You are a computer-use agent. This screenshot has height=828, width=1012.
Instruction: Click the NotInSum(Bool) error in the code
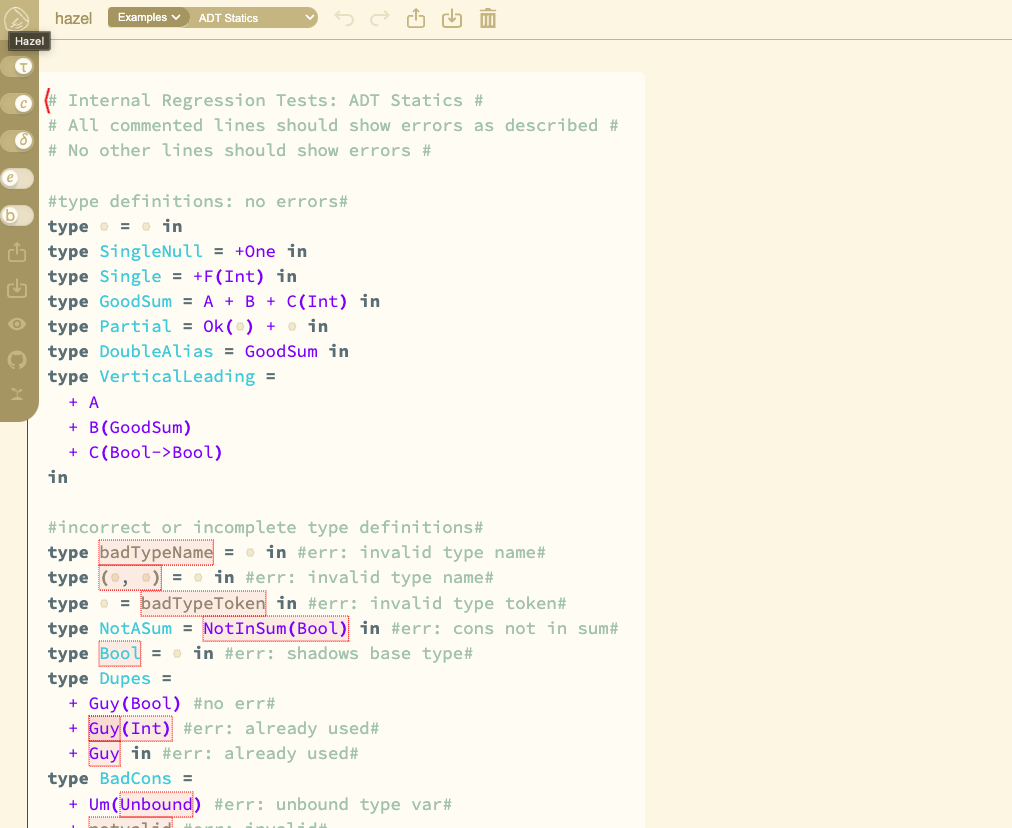click(275, 629)
